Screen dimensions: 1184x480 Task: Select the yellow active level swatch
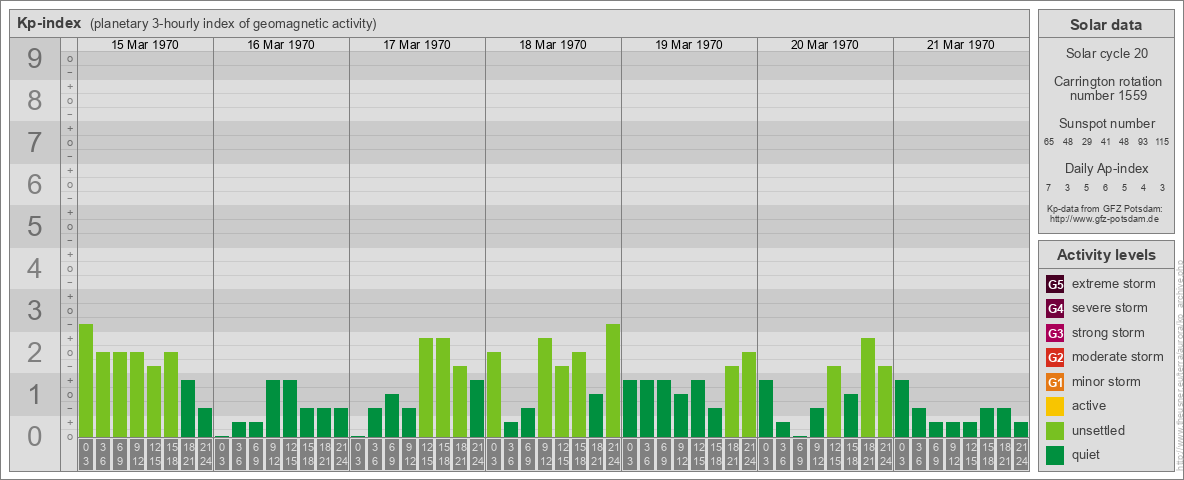click(1056, 406)
